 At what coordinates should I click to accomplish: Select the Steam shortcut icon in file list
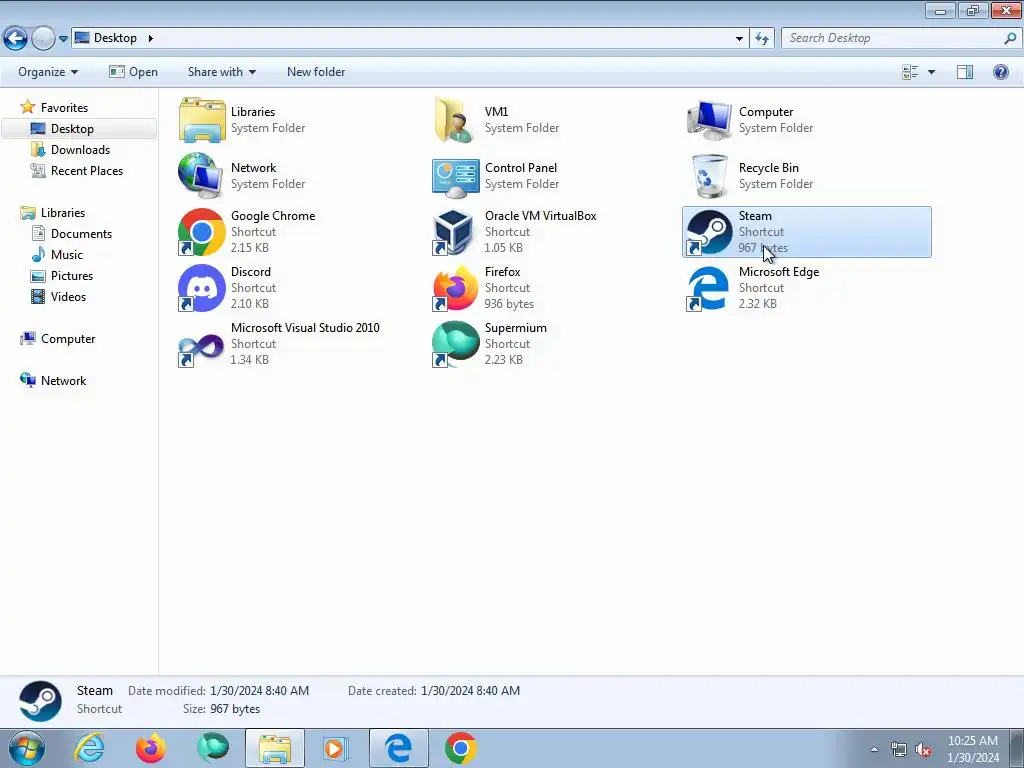709,232
